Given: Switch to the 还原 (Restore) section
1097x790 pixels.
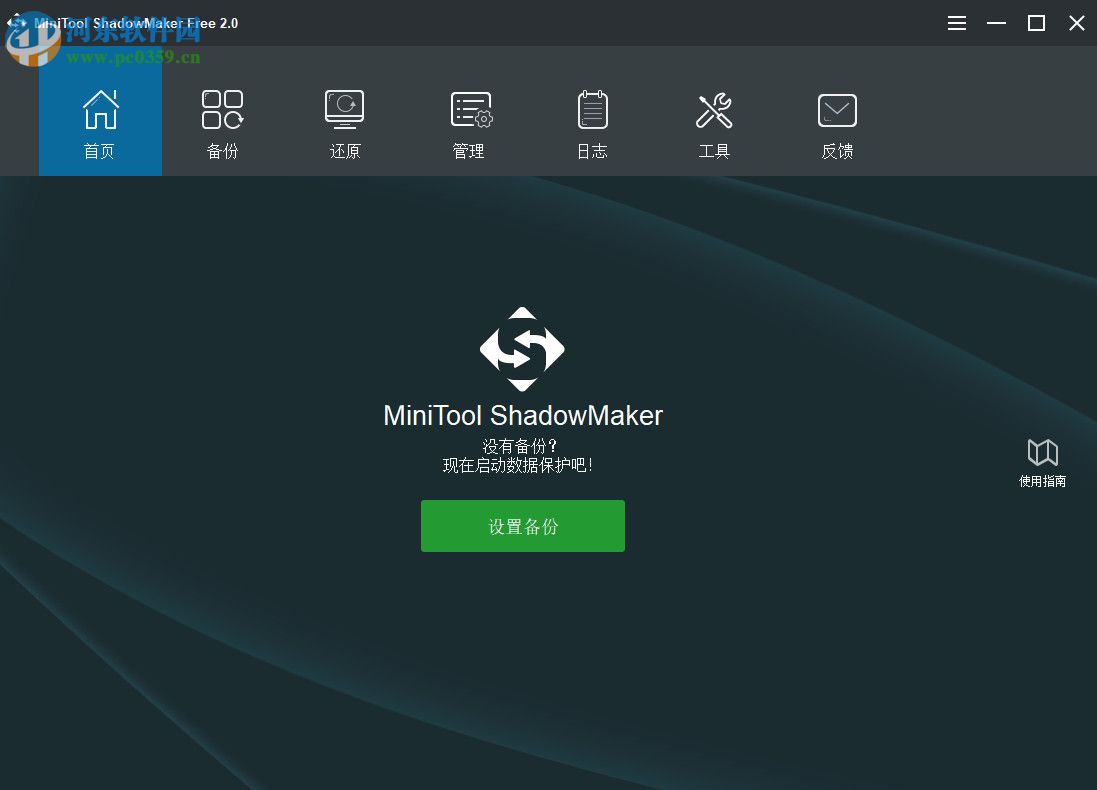Looking at the screenshot, I should [344, 122].
